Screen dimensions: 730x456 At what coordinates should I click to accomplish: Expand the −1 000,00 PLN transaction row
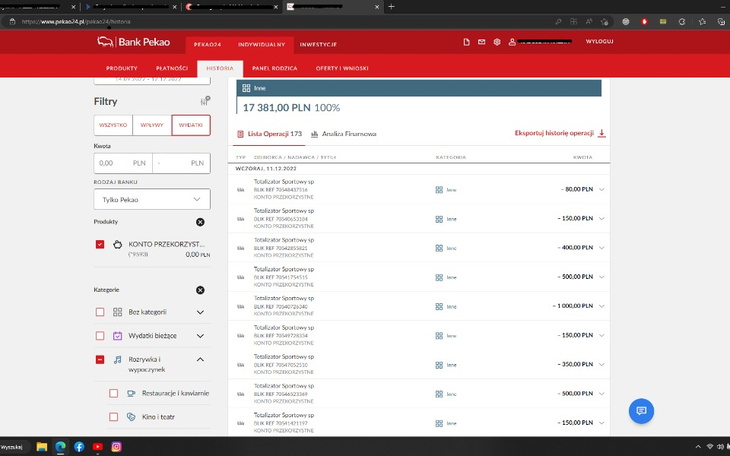(x=602, y=305)
